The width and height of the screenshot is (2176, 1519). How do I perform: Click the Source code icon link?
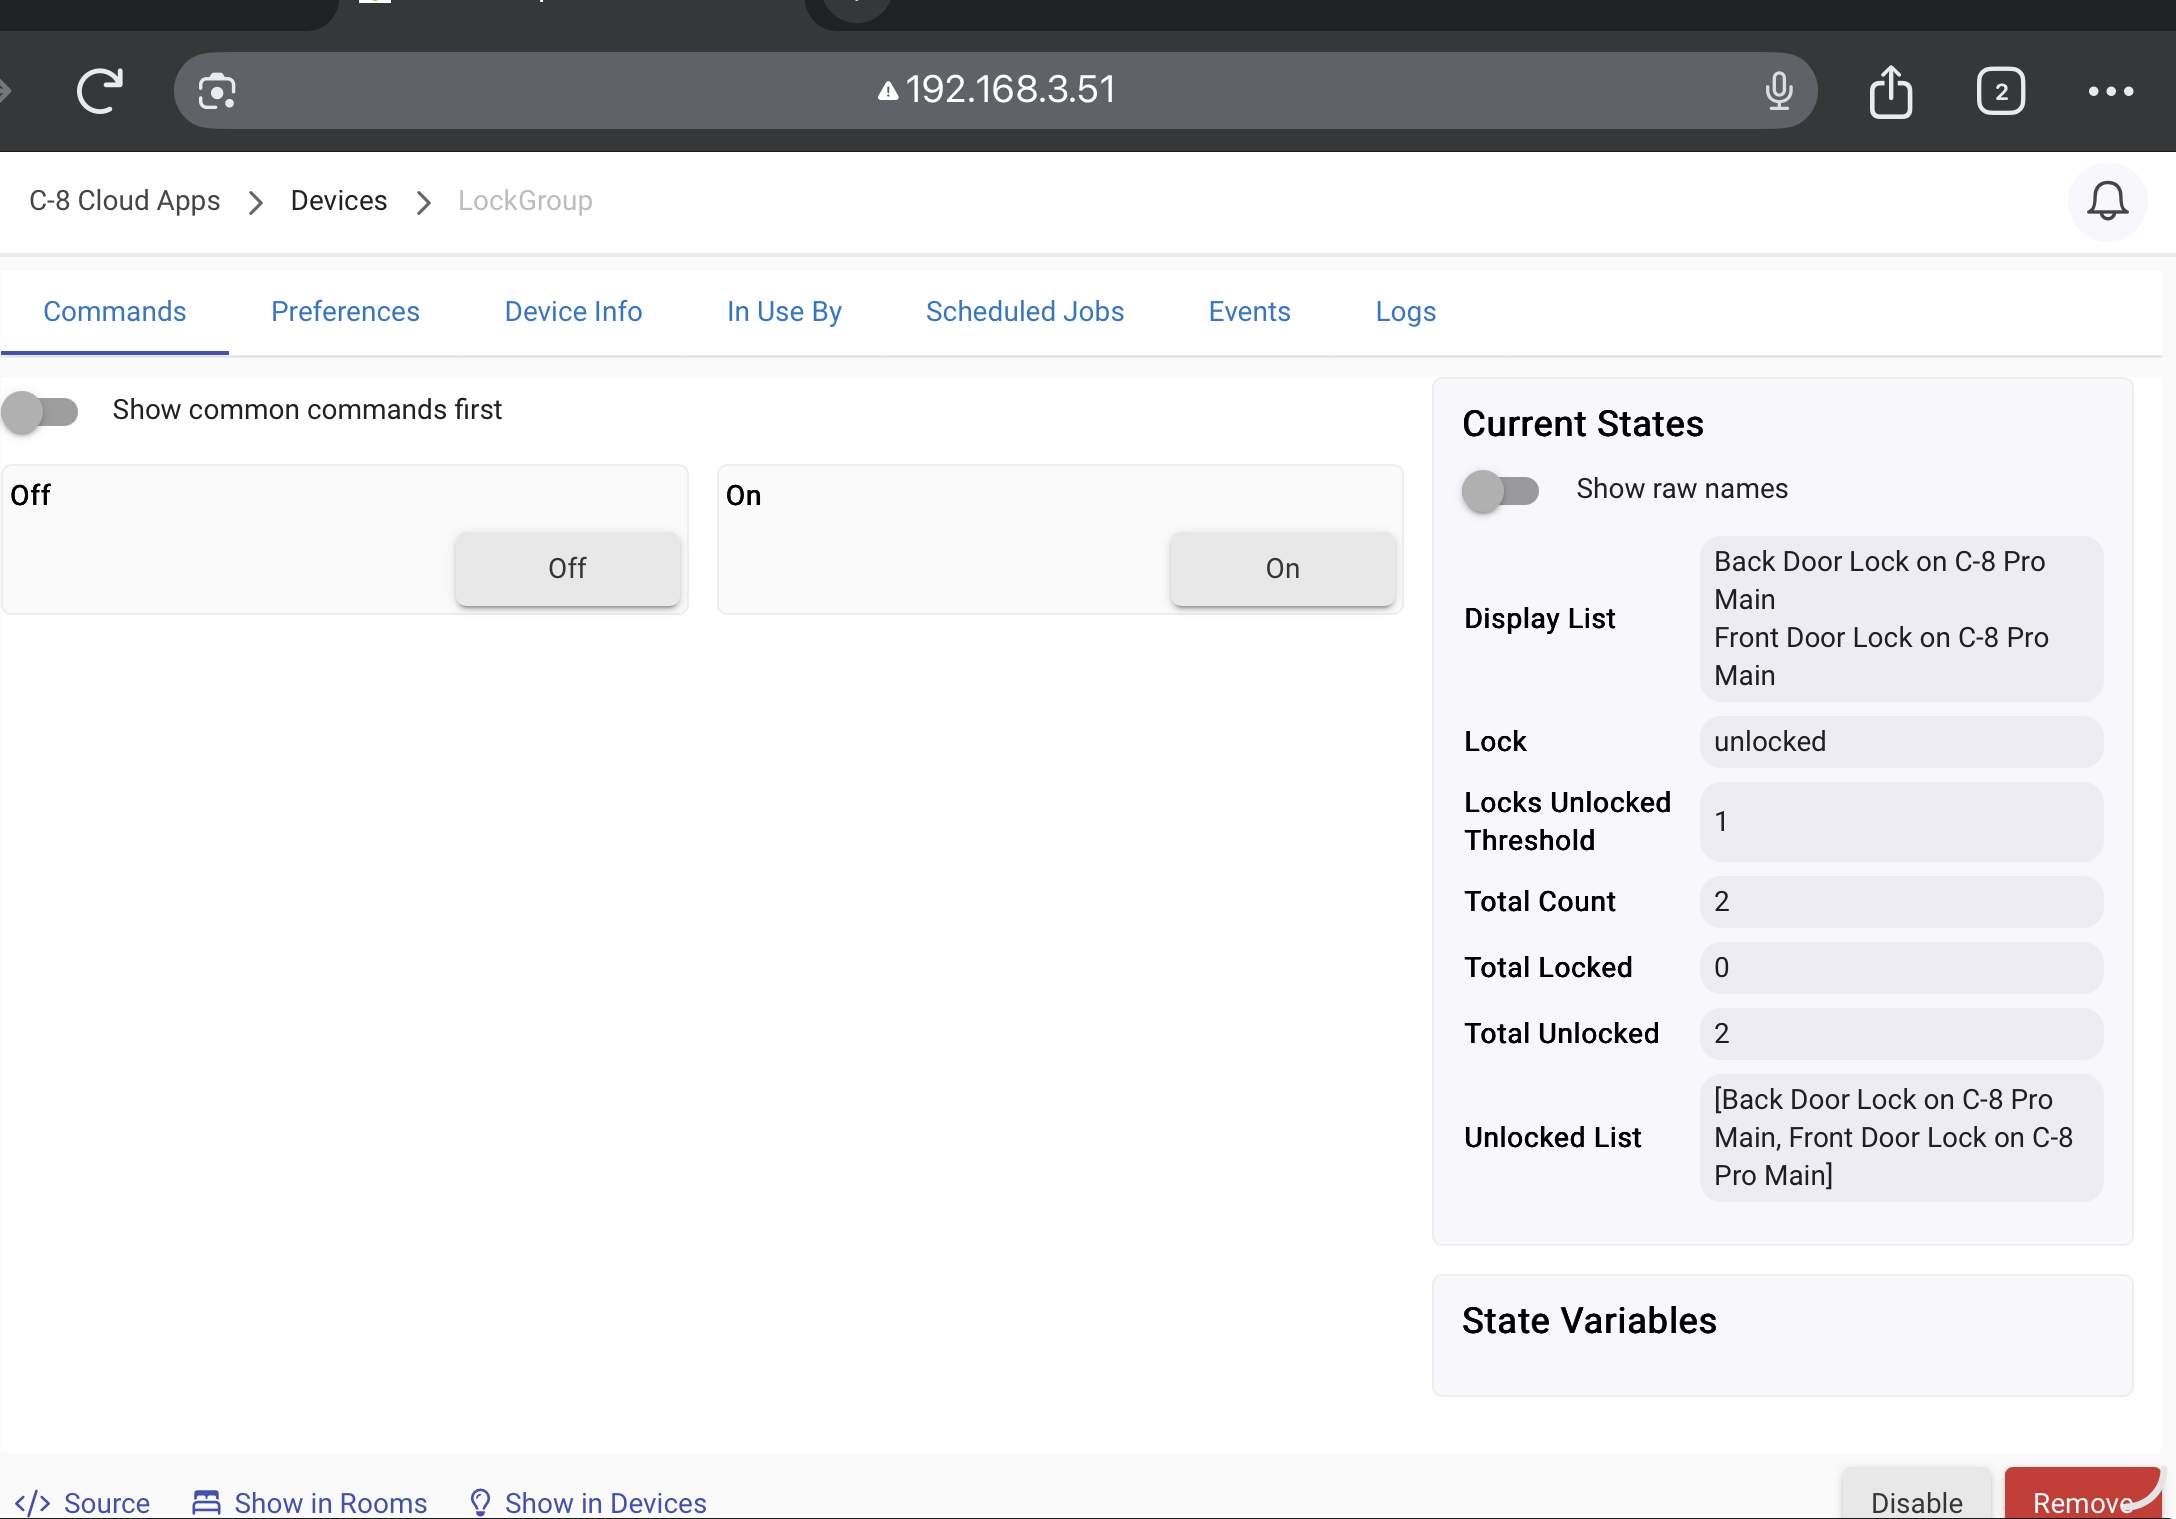pos(33,1502)
